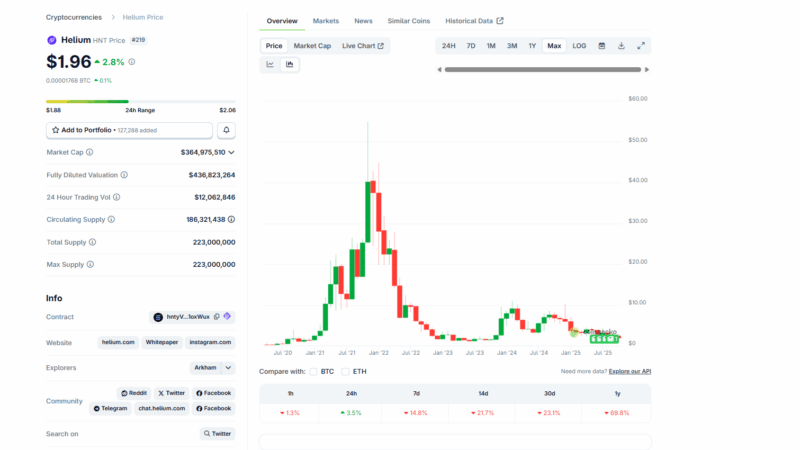Viewport: 800px width, 450px height.
Task: Click Add to Portfolio button
Action: 130,130
